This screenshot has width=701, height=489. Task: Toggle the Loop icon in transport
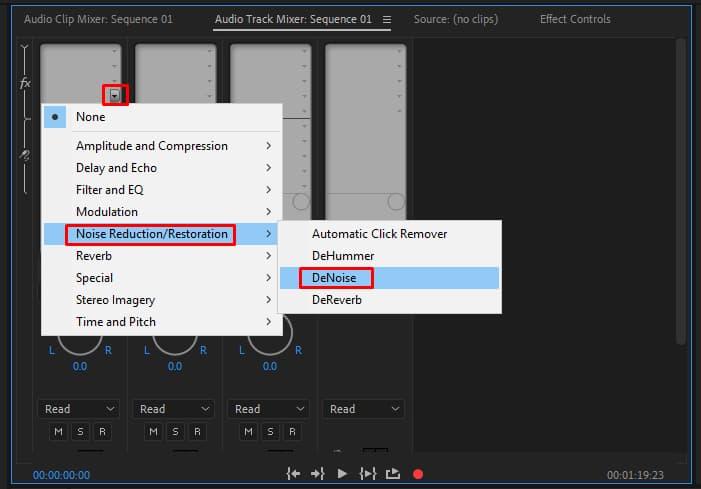click(393, 474)
